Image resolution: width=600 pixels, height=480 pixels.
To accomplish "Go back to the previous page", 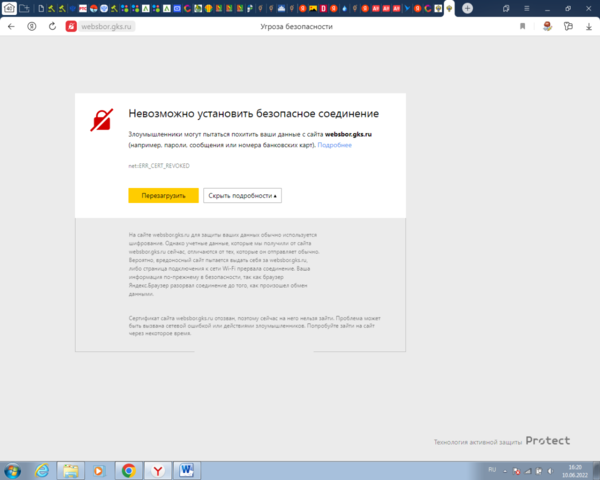I will (x=11, y=26).
